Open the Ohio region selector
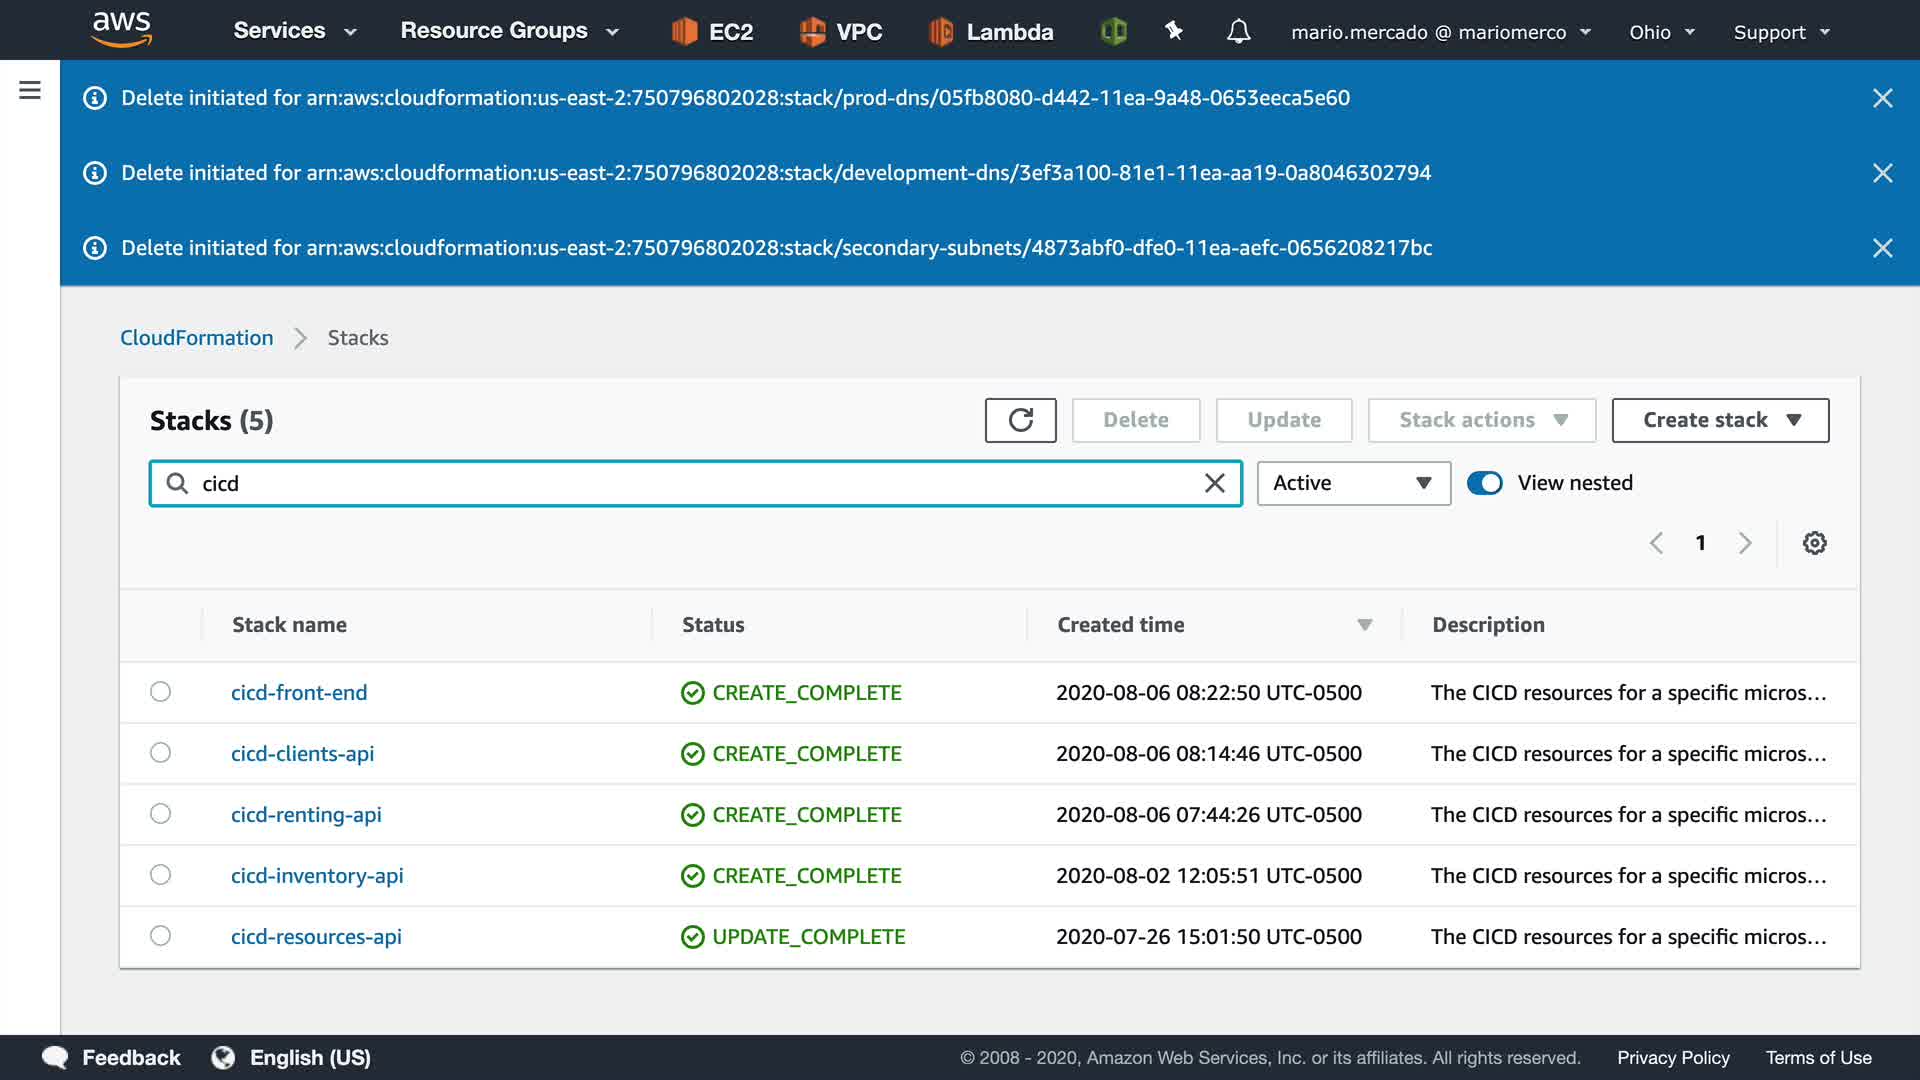The width and height of the screenshot is (1920, 1080). pyautogui.click(x=1661, y=32)
